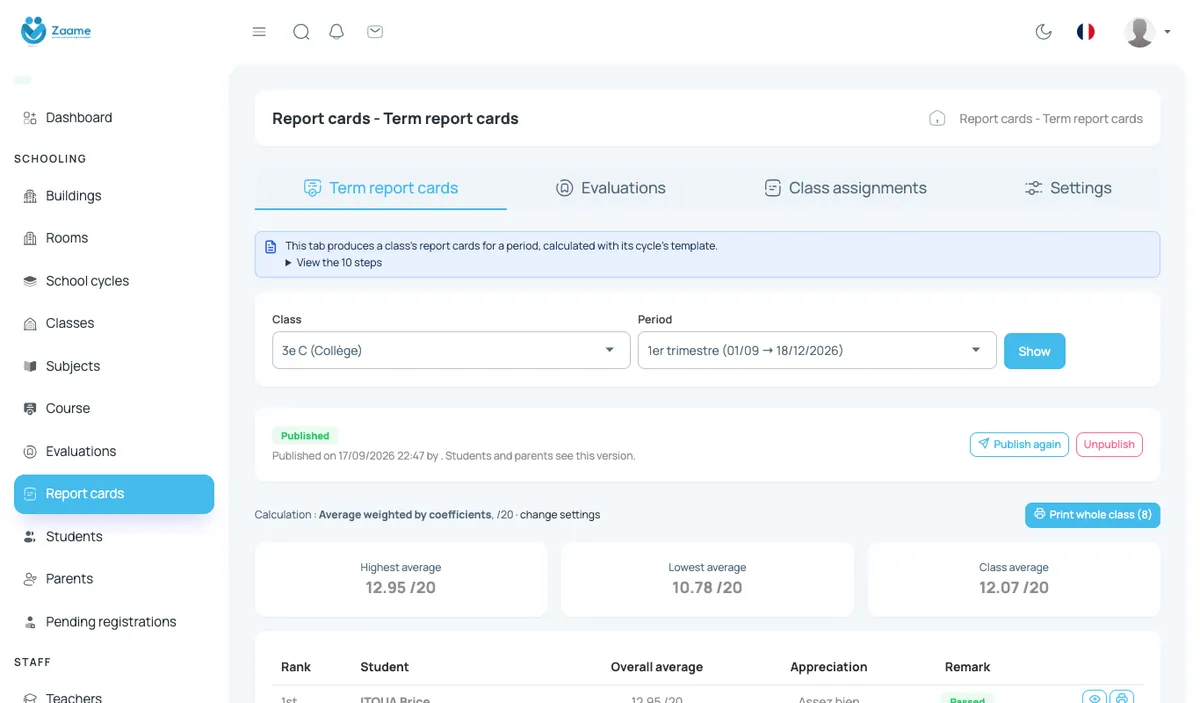Viewport: 1200px width, 703px height.
Task: Switch to the Settings tab
Action: point(1068,188)
